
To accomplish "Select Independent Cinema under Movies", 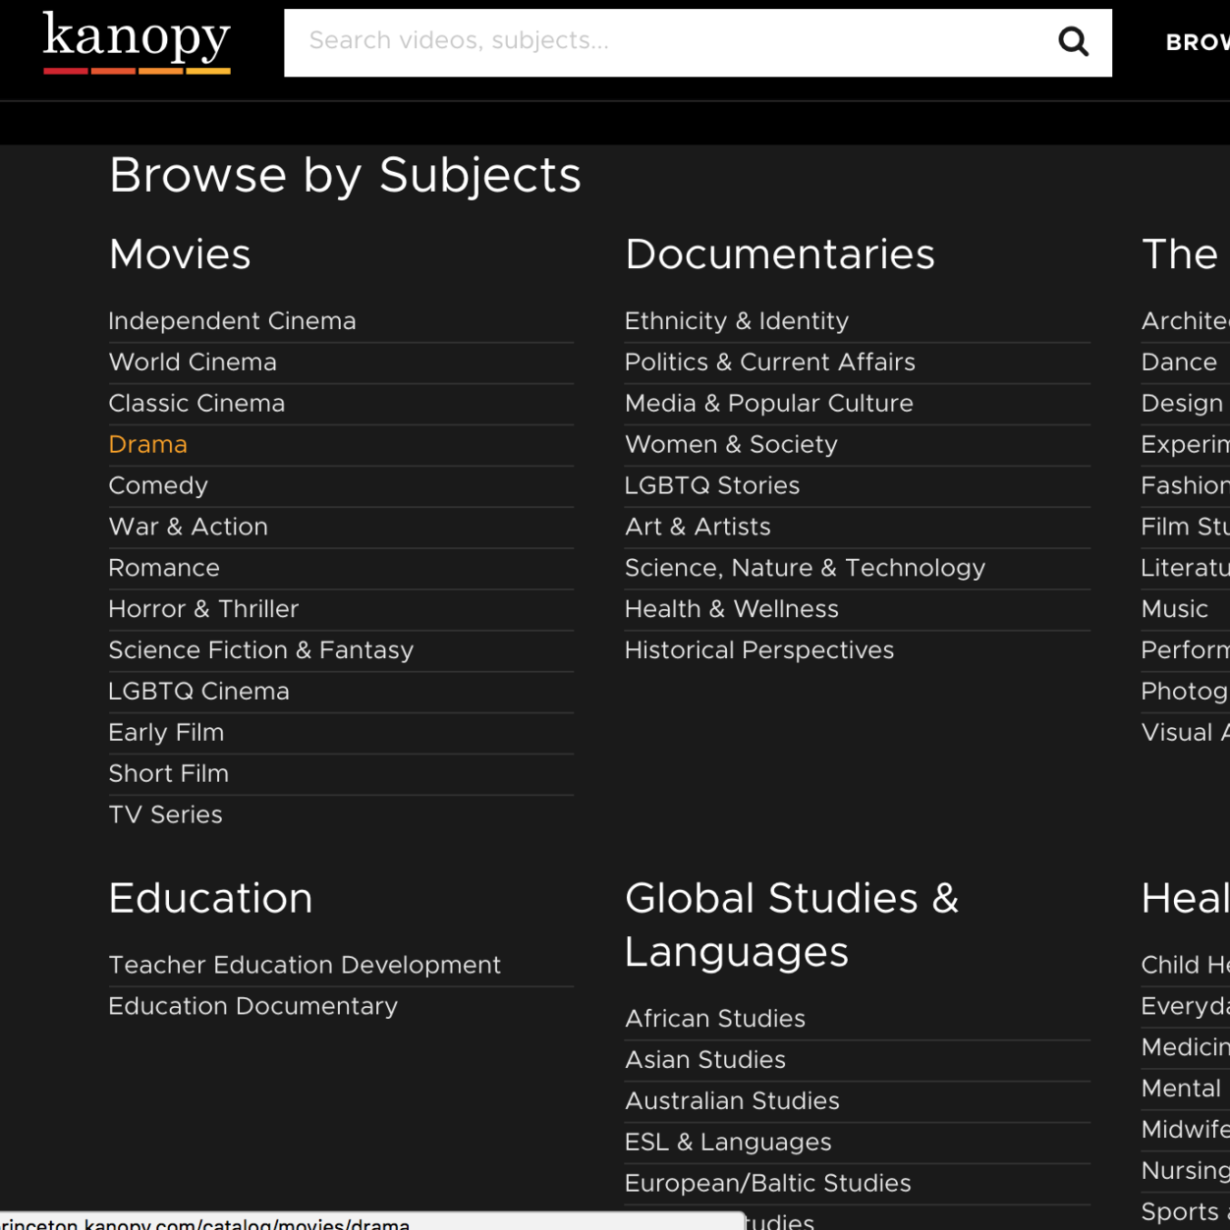I will click(232, 320).
